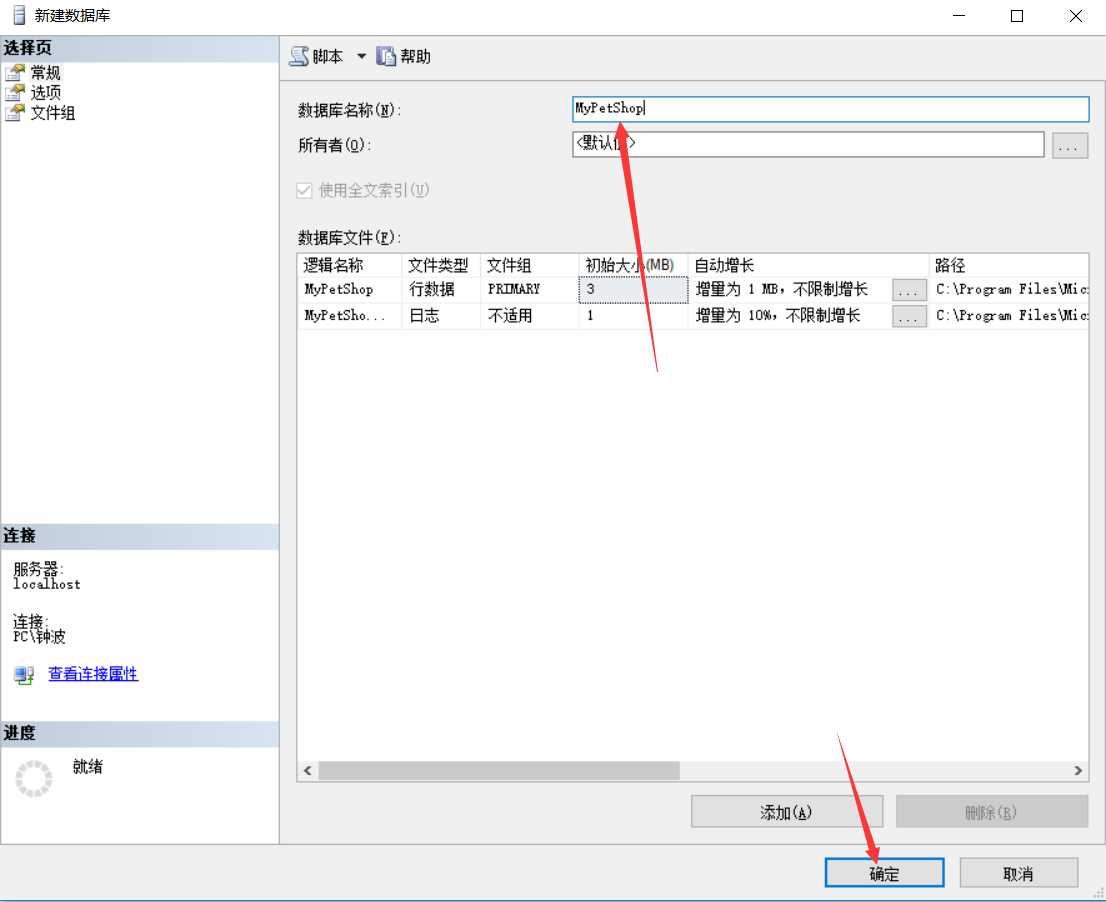Click the path cell of 行数据 row

click(x=1009, y=289)
